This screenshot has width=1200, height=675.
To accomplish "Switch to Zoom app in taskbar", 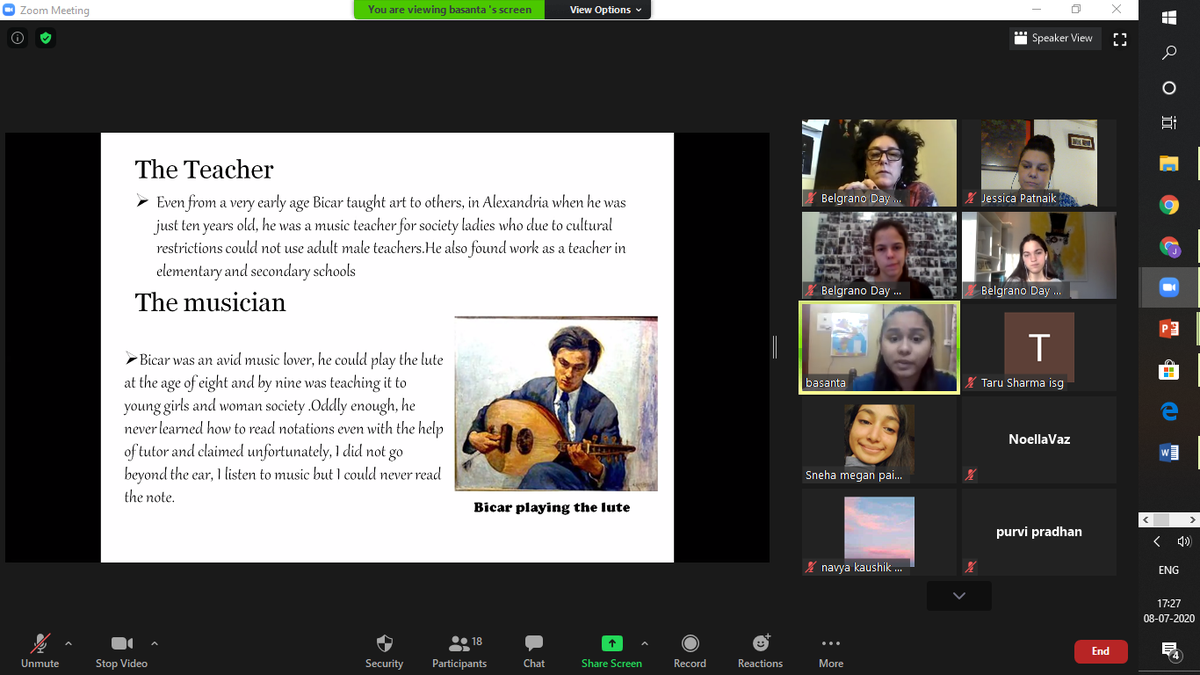I will [x=1169, y=287].
